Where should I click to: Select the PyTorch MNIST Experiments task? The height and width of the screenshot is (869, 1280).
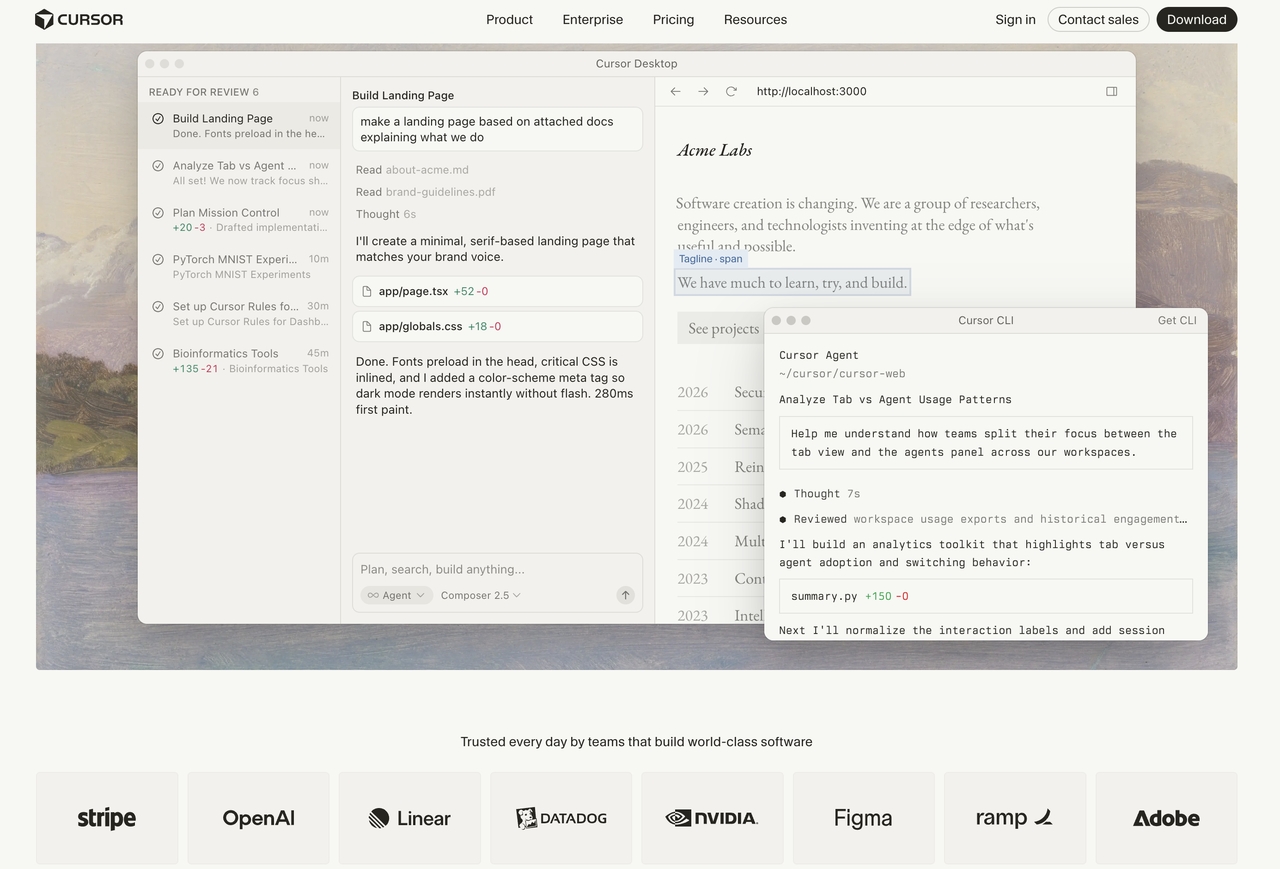[x=239, y=266]
